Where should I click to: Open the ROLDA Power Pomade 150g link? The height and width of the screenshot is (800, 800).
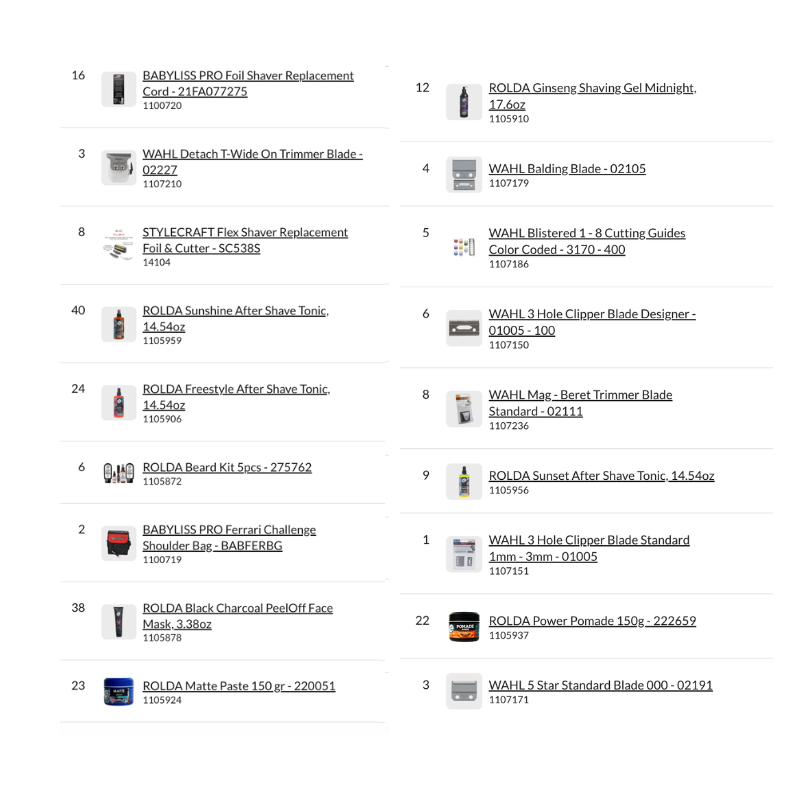pos(592,621)
